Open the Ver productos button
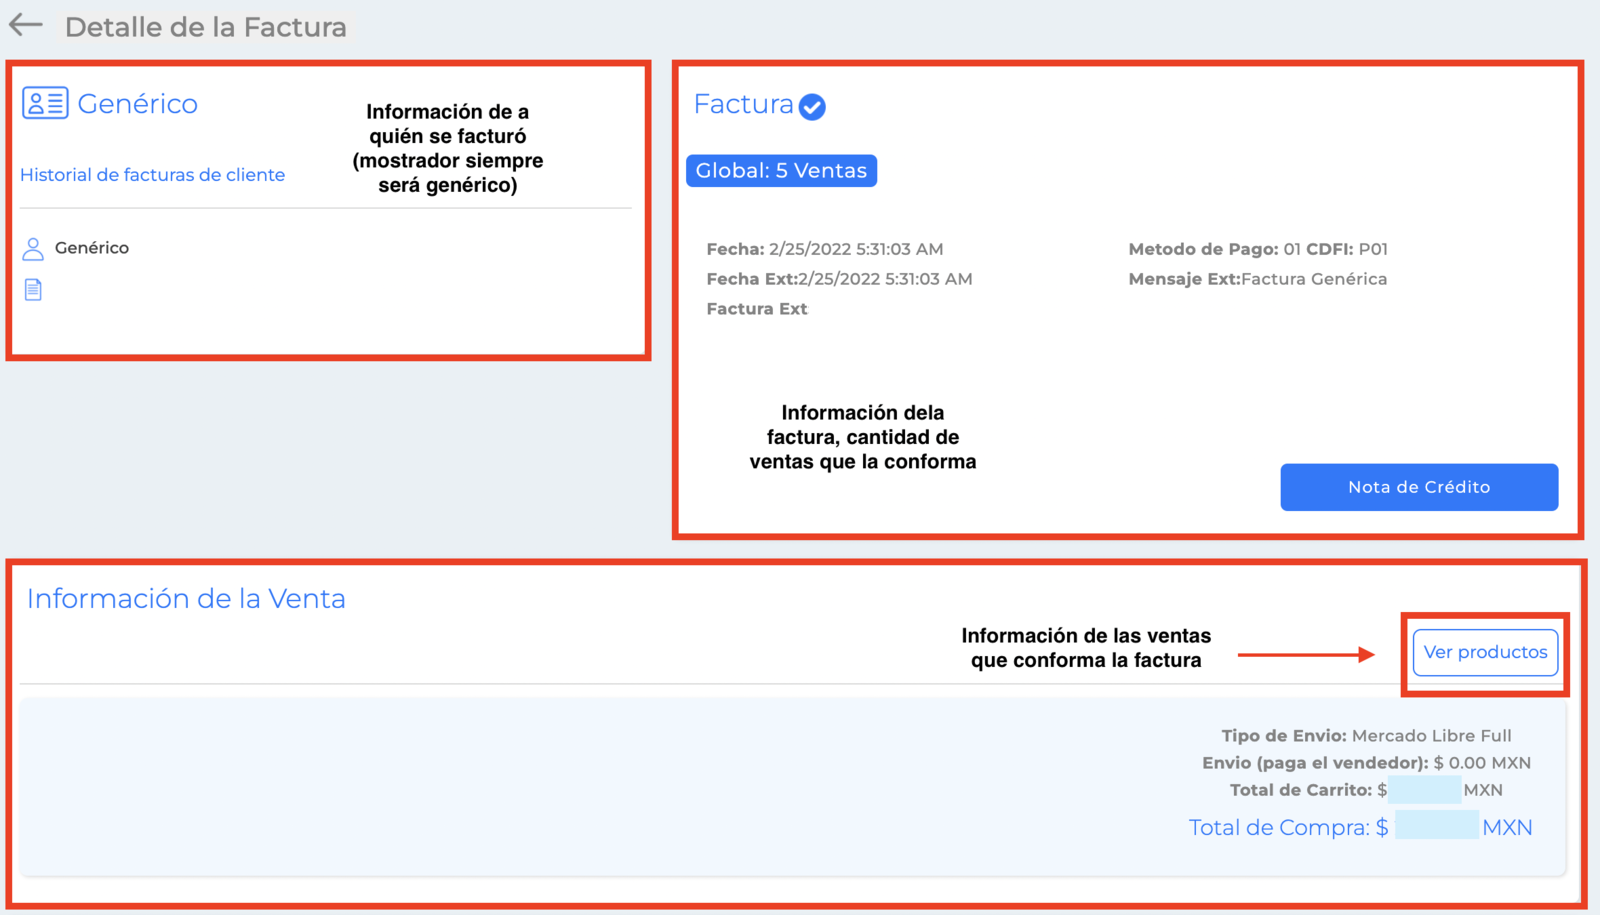This screenshot has height=915, width=1600. (x=1485, y=652)
